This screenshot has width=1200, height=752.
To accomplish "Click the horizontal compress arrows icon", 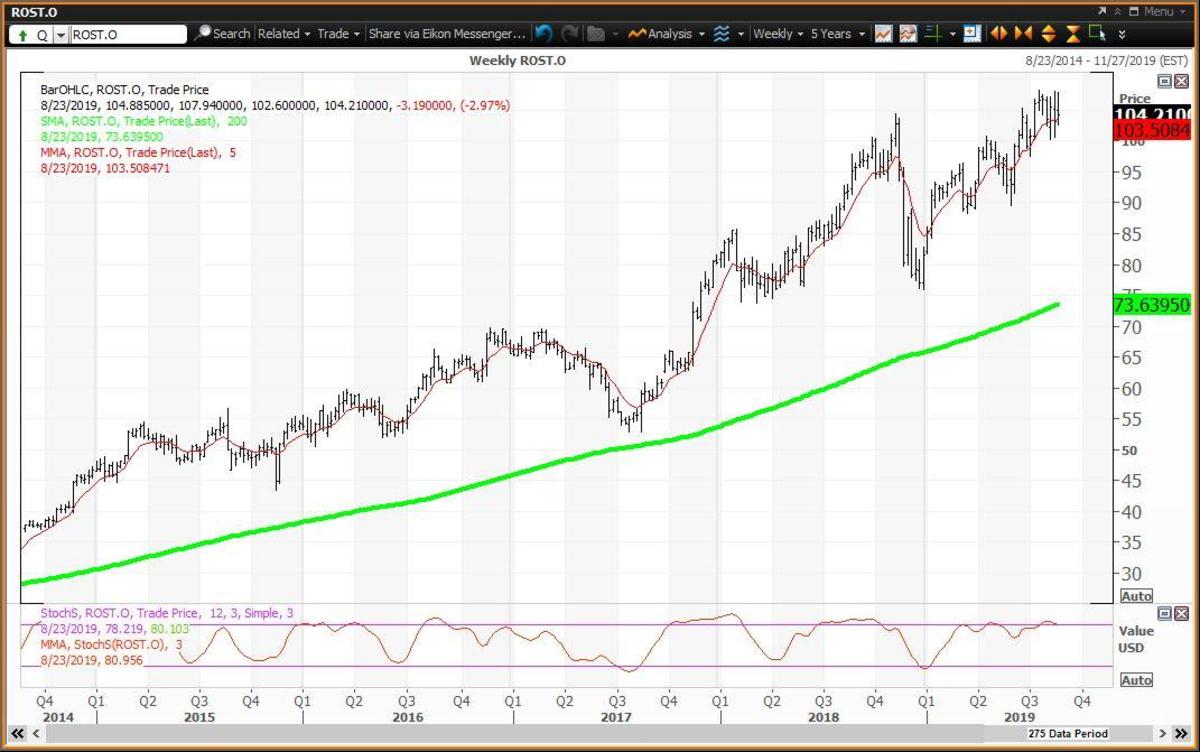I will [x=1022, y=34].
